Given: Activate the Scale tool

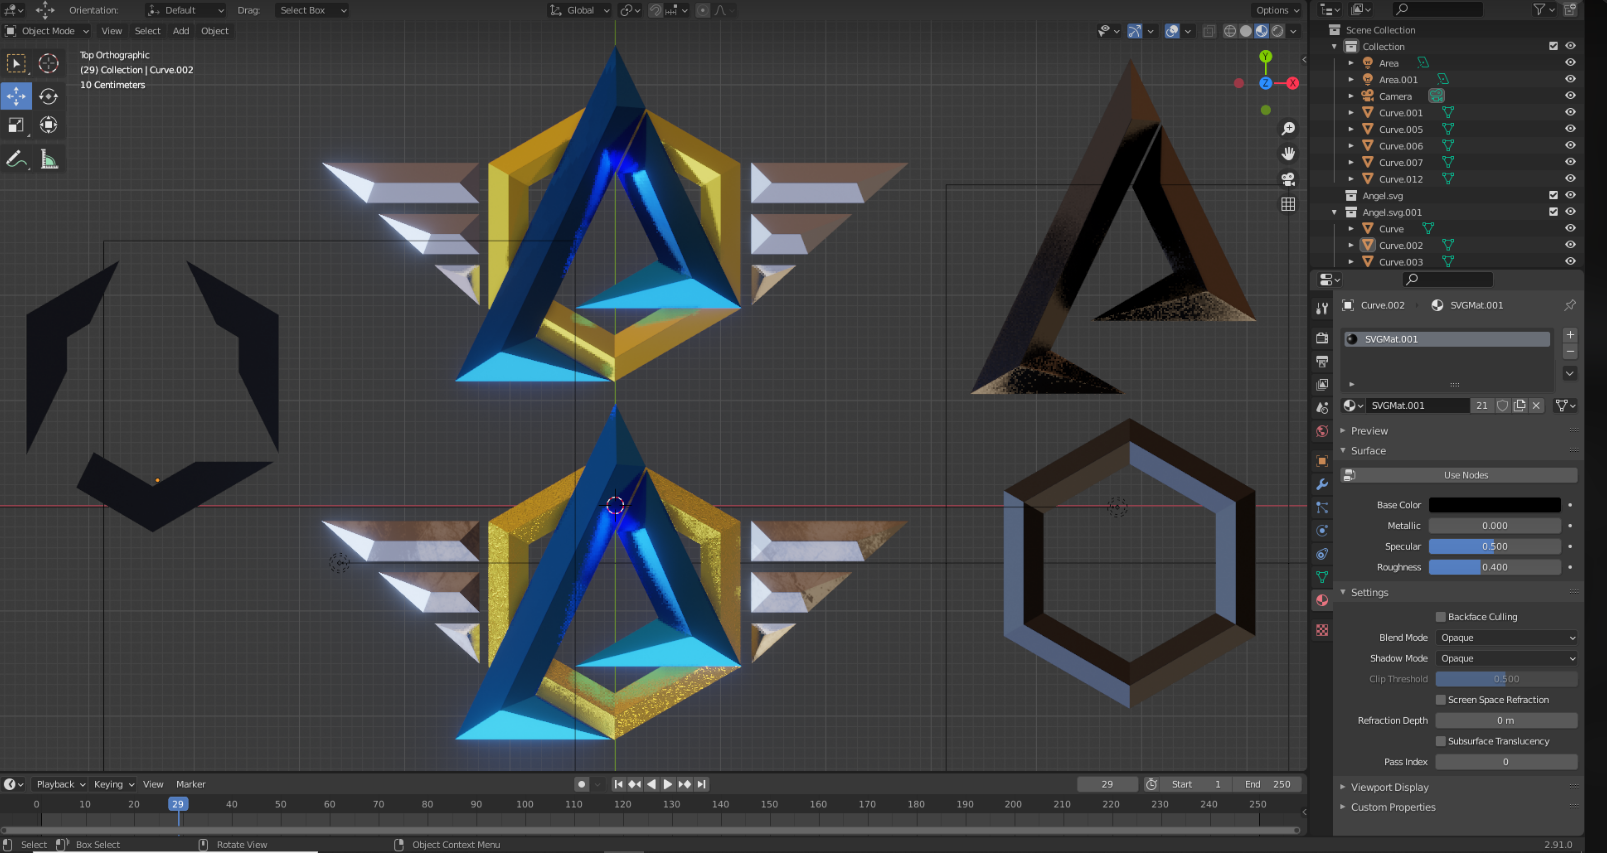Looking at the screenshot, I should (x=16, y=125).
